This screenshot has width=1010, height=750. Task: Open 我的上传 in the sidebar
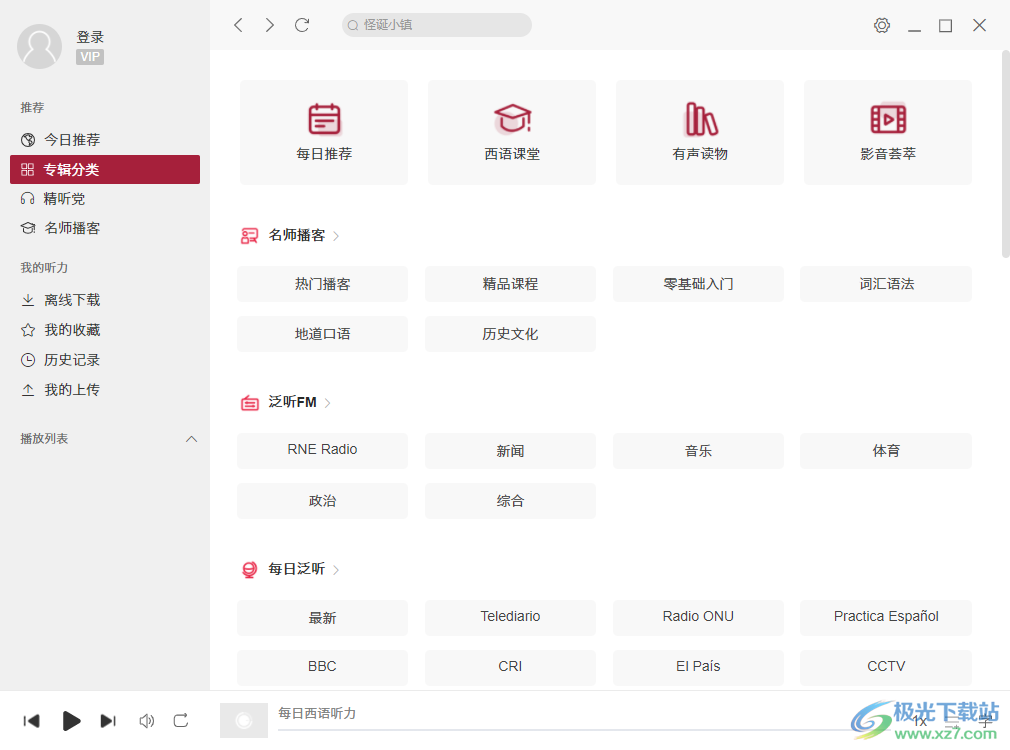coord(105,390)
